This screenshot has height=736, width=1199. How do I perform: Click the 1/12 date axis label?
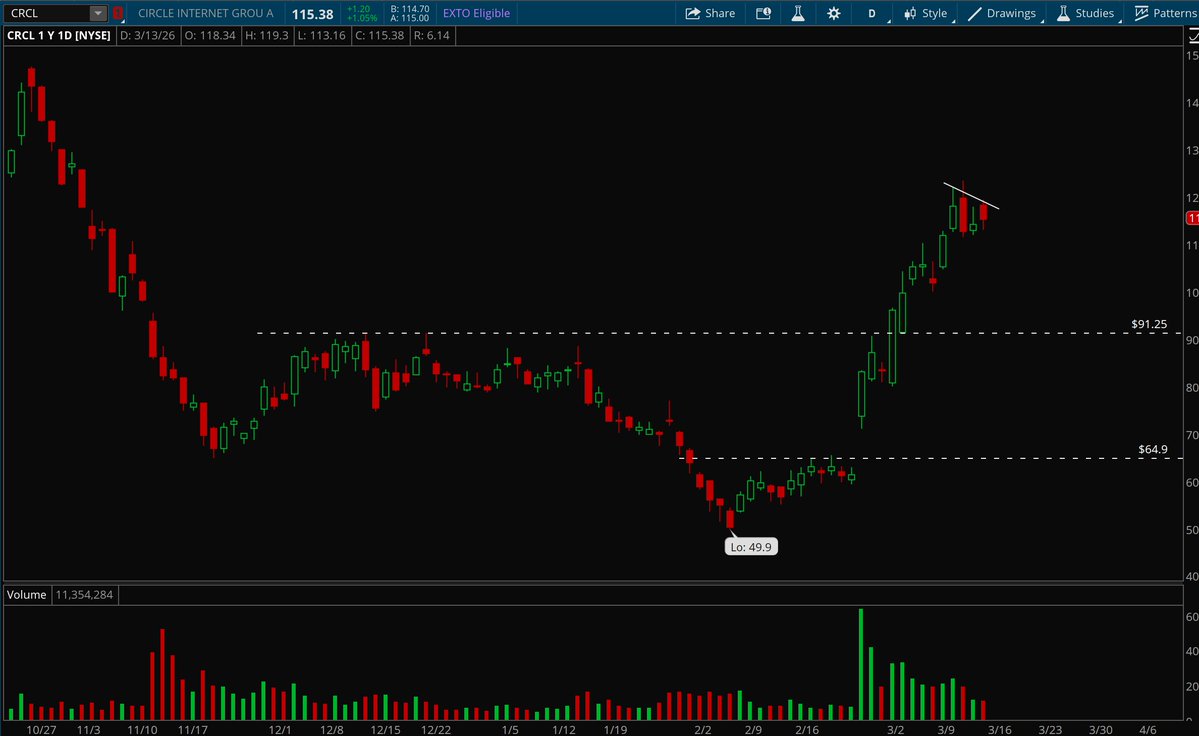[564, 730]
